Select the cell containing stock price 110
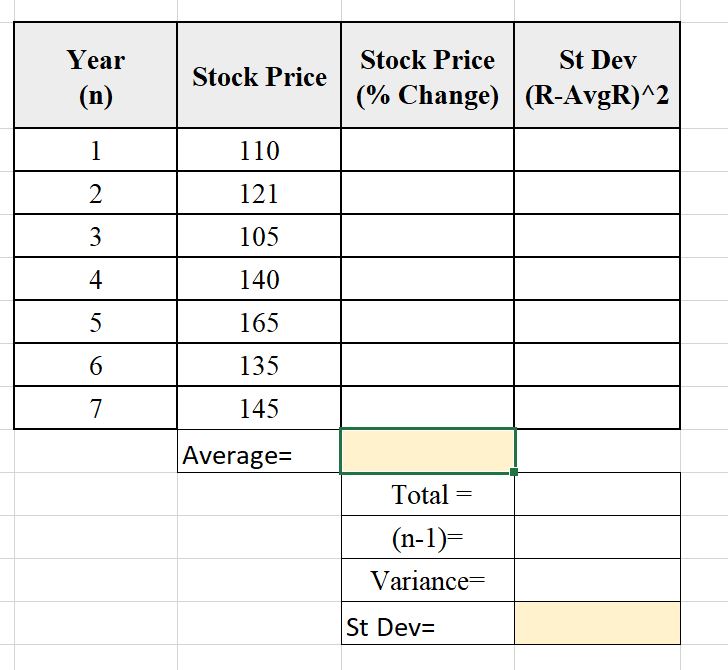 click(x=259, y=150)
